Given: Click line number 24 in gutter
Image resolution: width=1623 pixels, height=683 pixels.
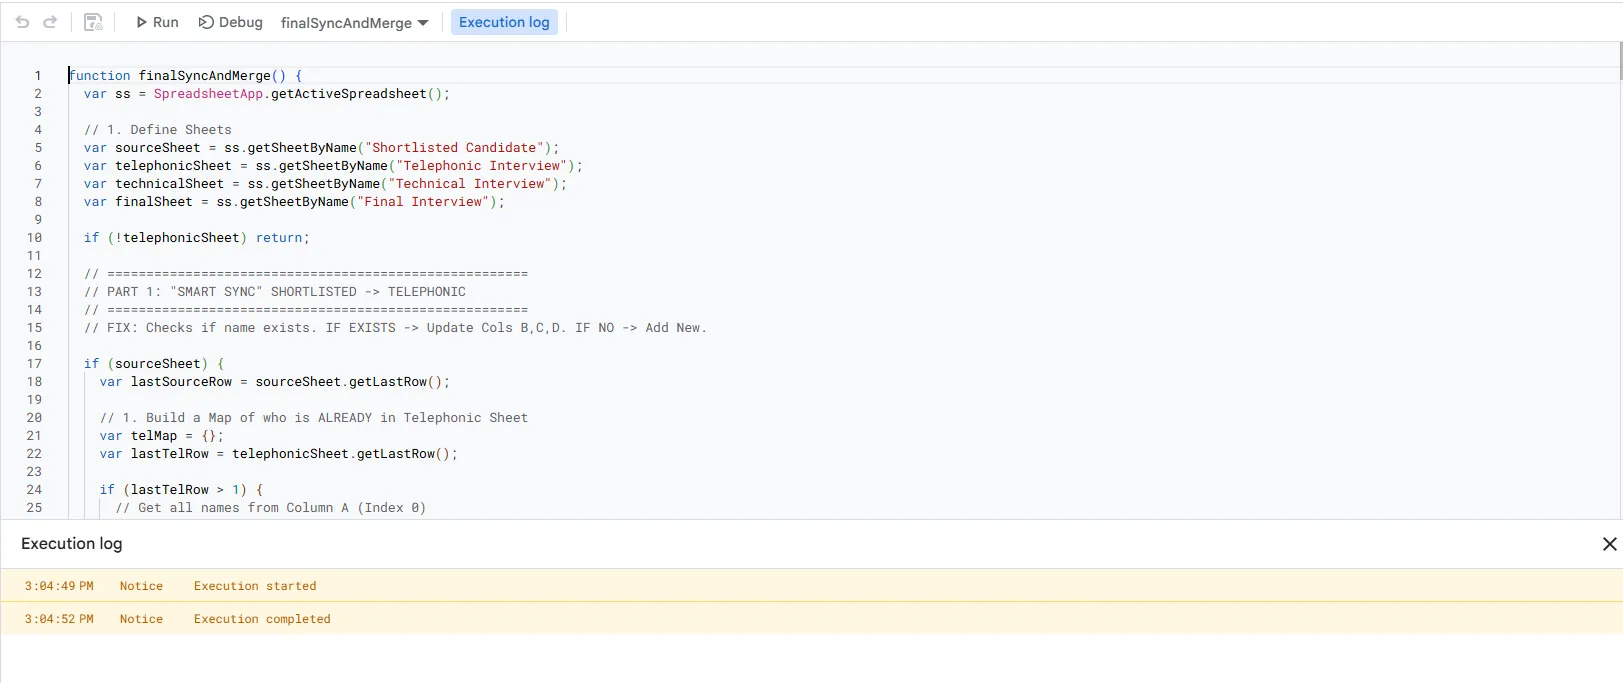Looking at the screenshot, I should [x=34, y=490].
